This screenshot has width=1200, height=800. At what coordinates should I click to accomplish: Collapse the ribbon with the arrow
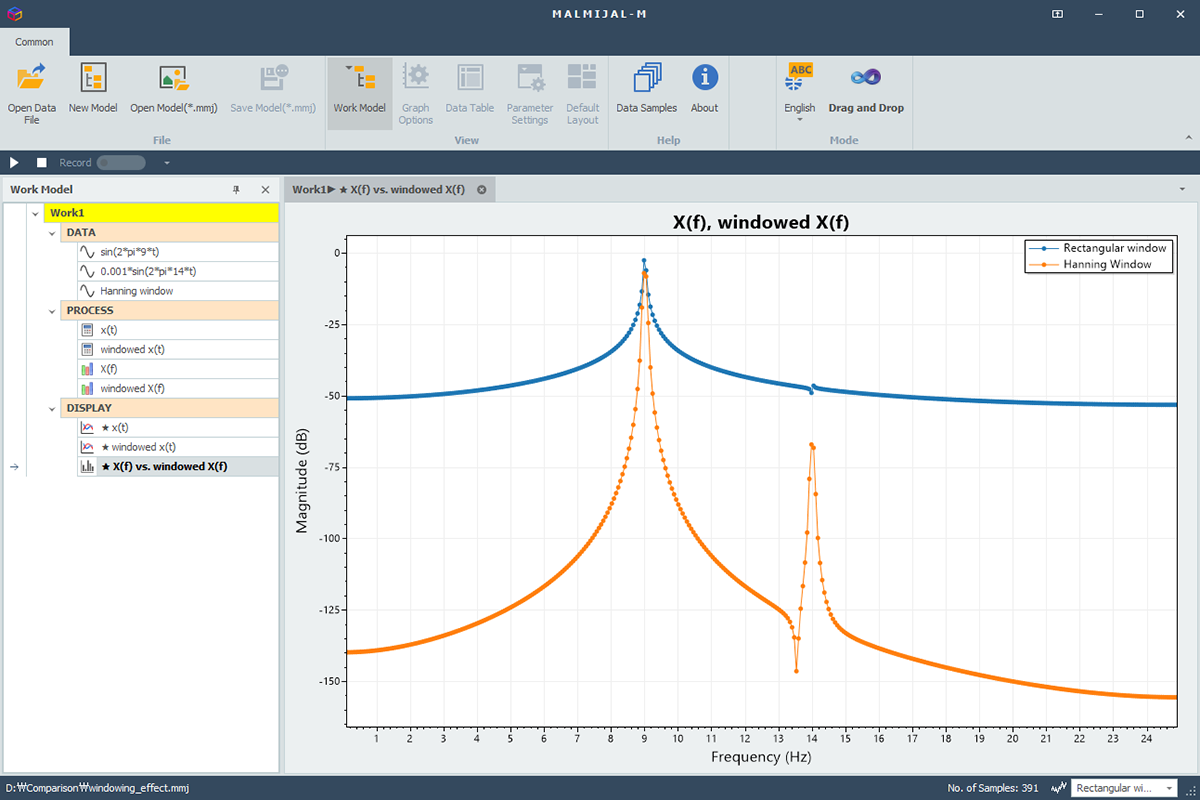point(1189,138)
